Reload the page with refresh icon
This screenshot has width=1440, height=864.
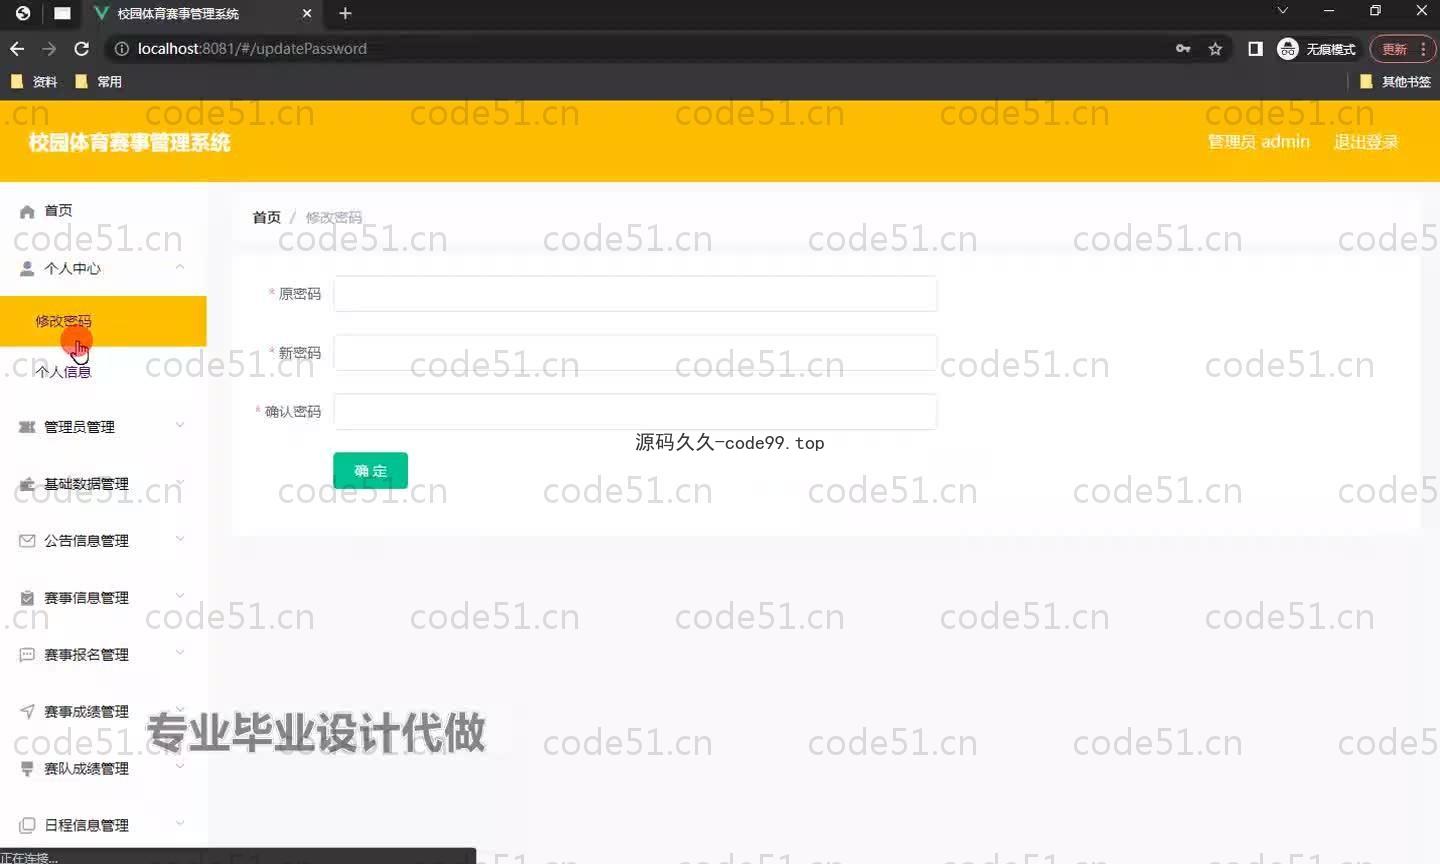(x=82, y=49)
